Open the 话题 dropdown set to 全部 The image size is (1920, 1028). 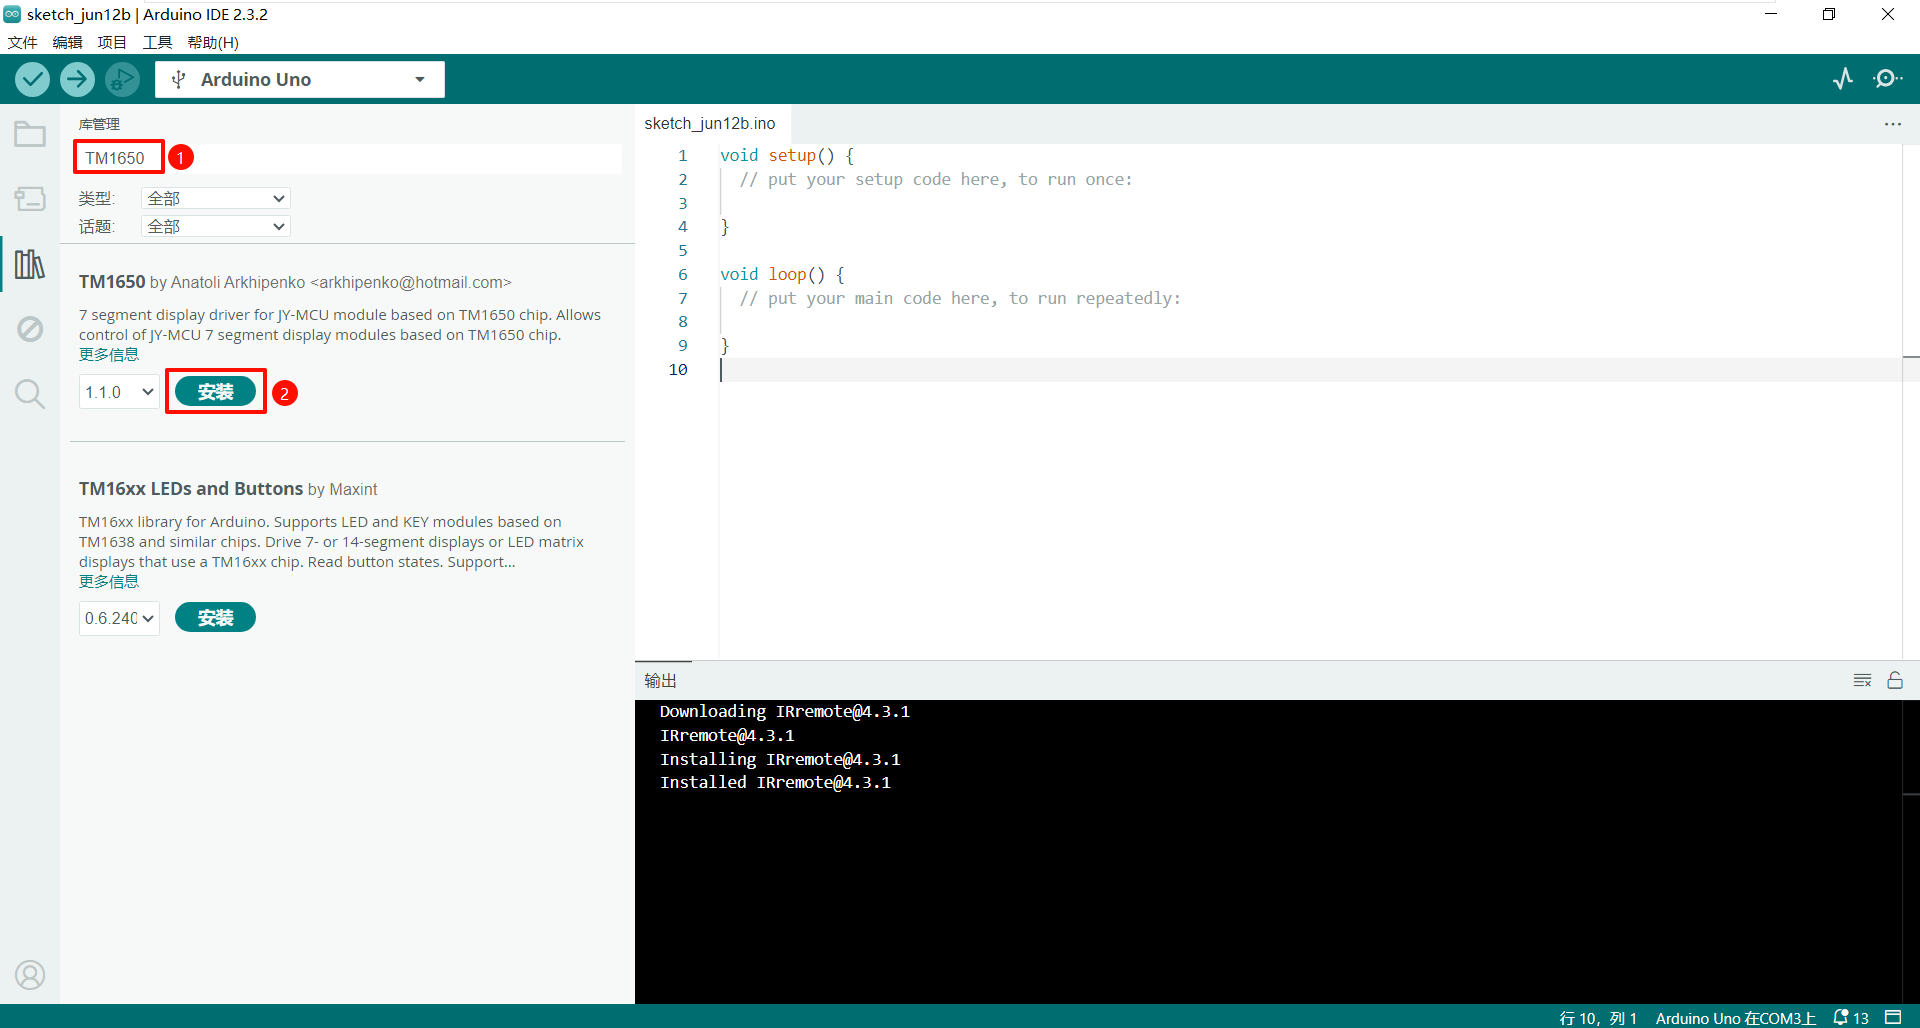pyautogui.click(x=216, y=226)
